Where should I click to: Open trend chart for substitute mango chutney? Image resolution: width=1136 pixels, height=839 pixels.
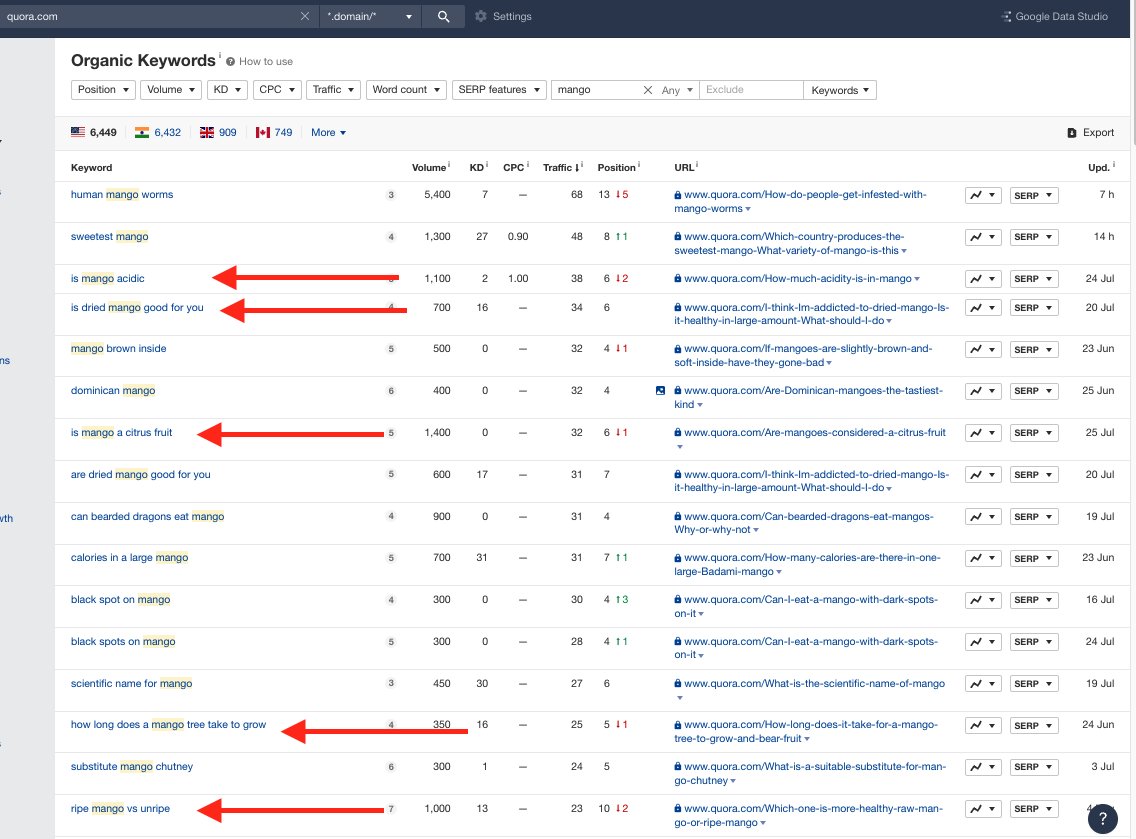983,767
